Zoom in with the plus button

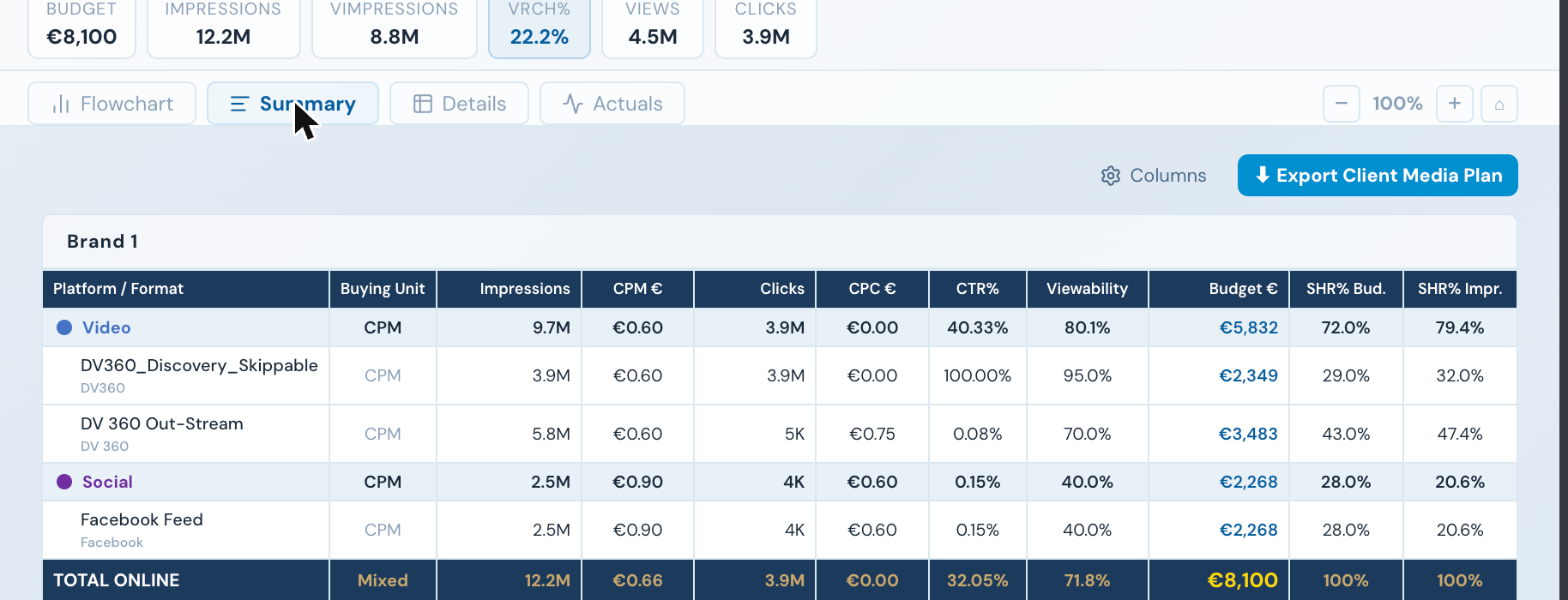point(1455,104)
